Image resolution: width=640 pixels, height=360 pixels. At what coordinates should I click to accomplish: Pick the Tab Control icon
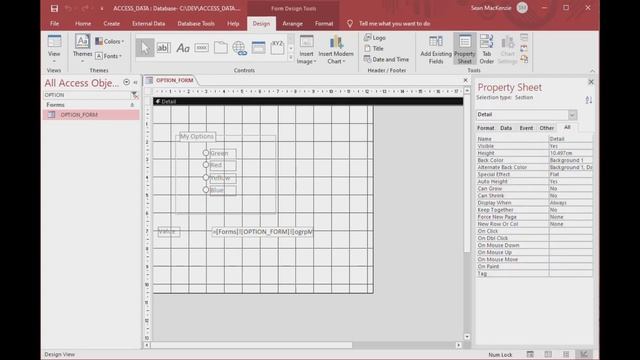point(220,48)
